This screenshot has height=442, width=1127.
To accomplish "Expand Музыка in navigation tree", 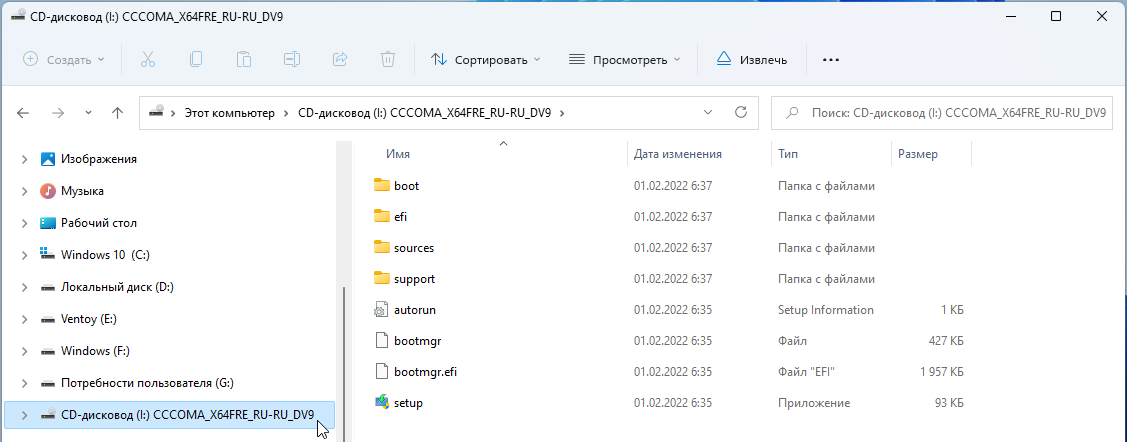I will pos(25,191).
